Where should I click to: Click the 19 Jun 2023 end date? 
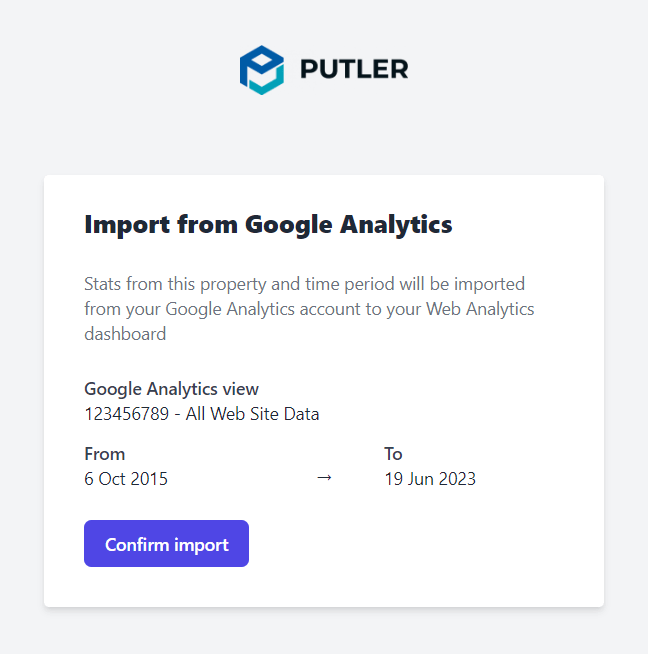(430, 479)
